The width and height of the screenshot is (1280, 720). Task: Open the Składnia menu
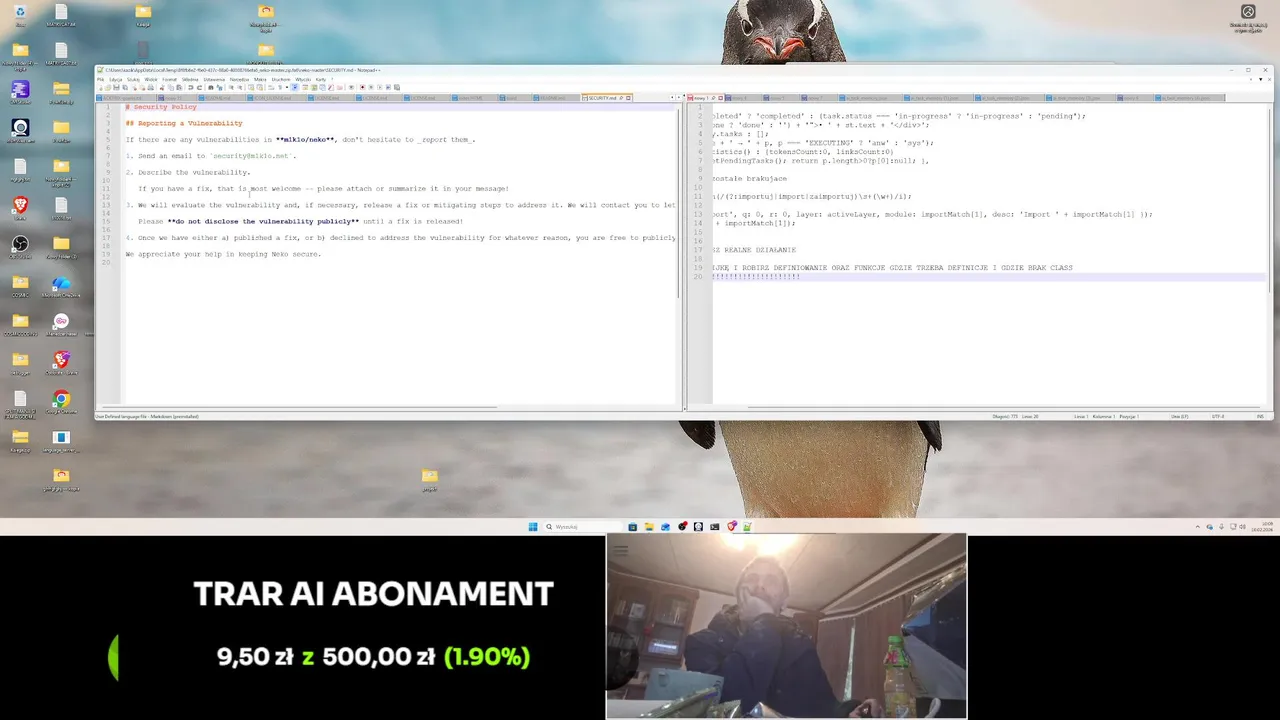[190, 79]
